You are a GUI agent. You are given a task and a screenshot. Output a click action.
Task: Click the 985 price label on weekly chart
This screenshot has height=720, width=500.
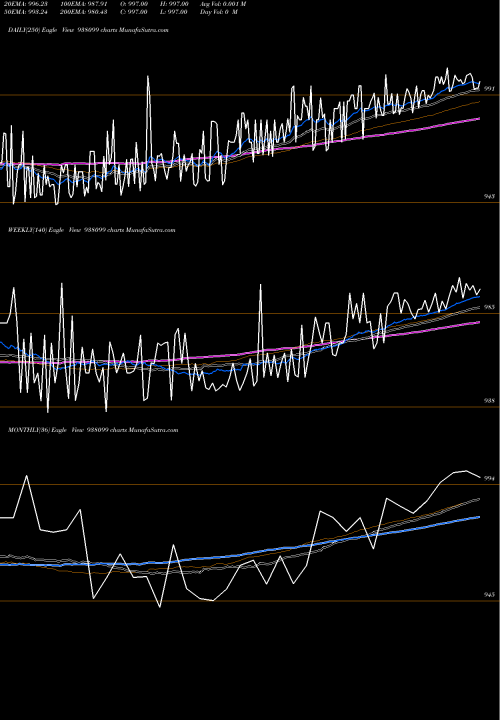[x=489, y=307]
